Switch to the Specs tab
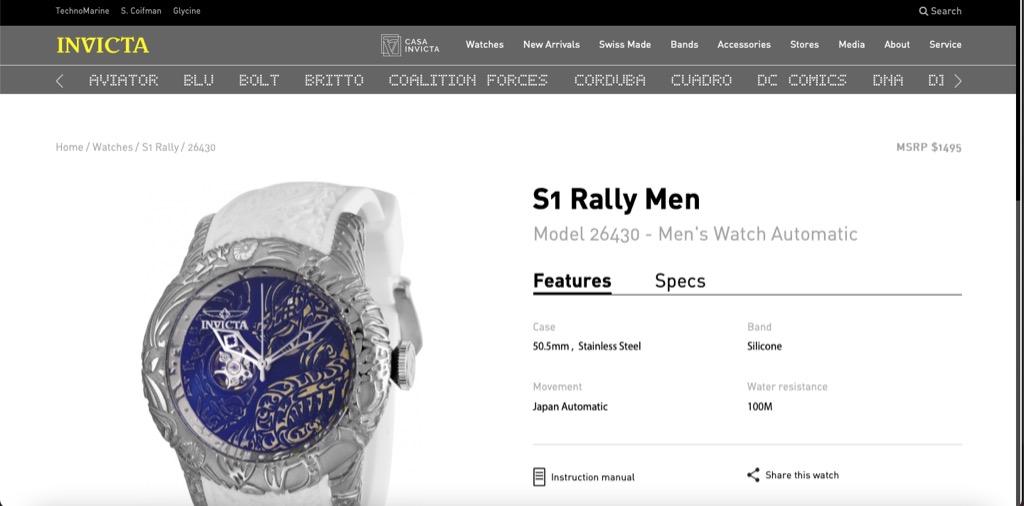This screenshot has width=1024, height=506. coord(680,281)
